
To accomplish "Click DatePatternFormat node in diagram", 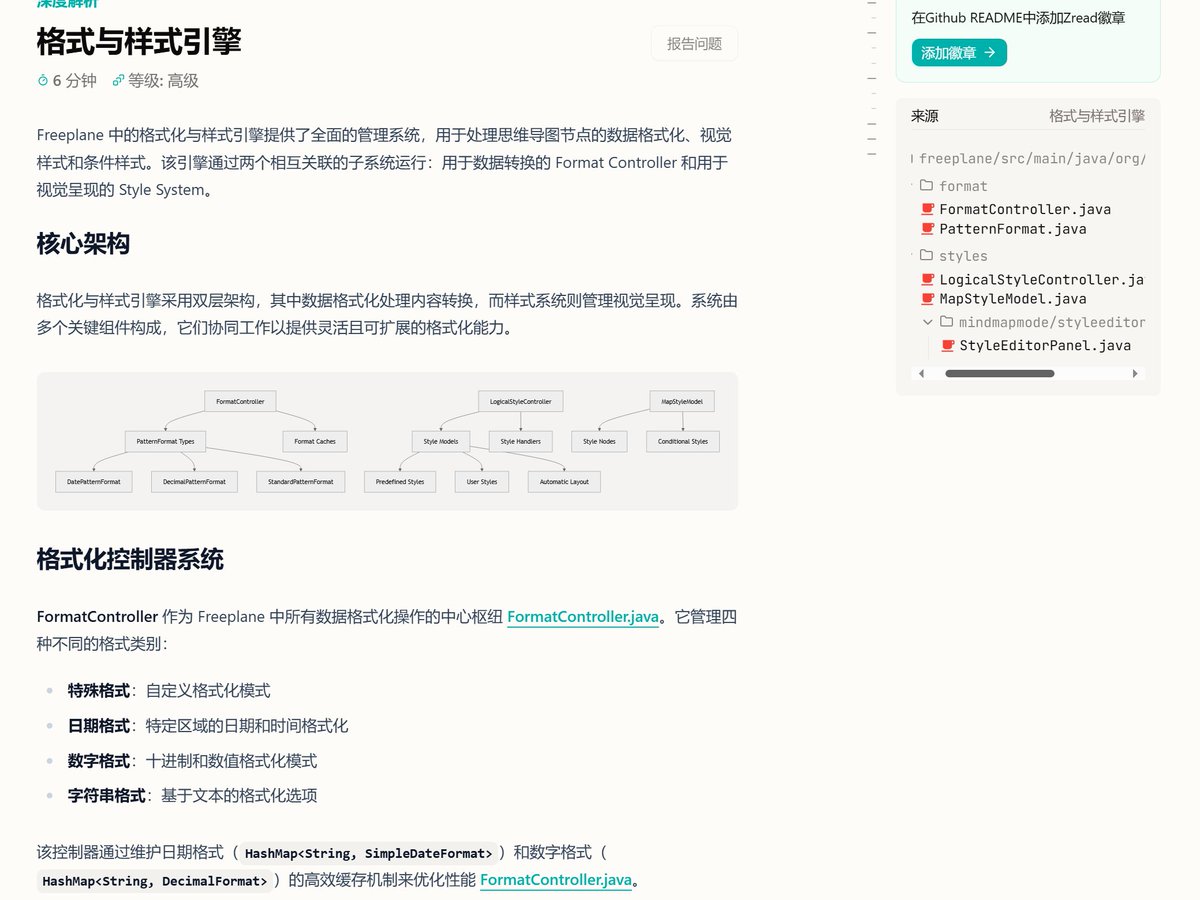I will point(94,482).
